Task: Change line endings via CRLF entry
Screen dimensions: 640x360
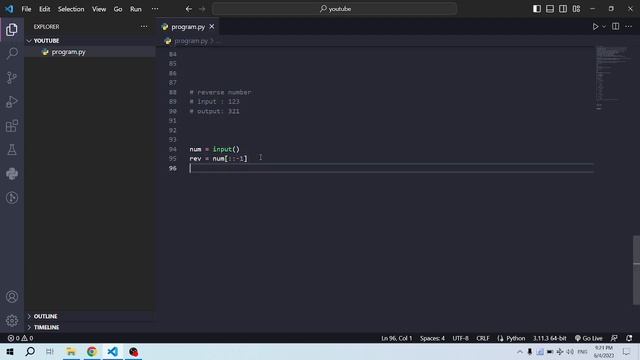Action: coord(483,338)
